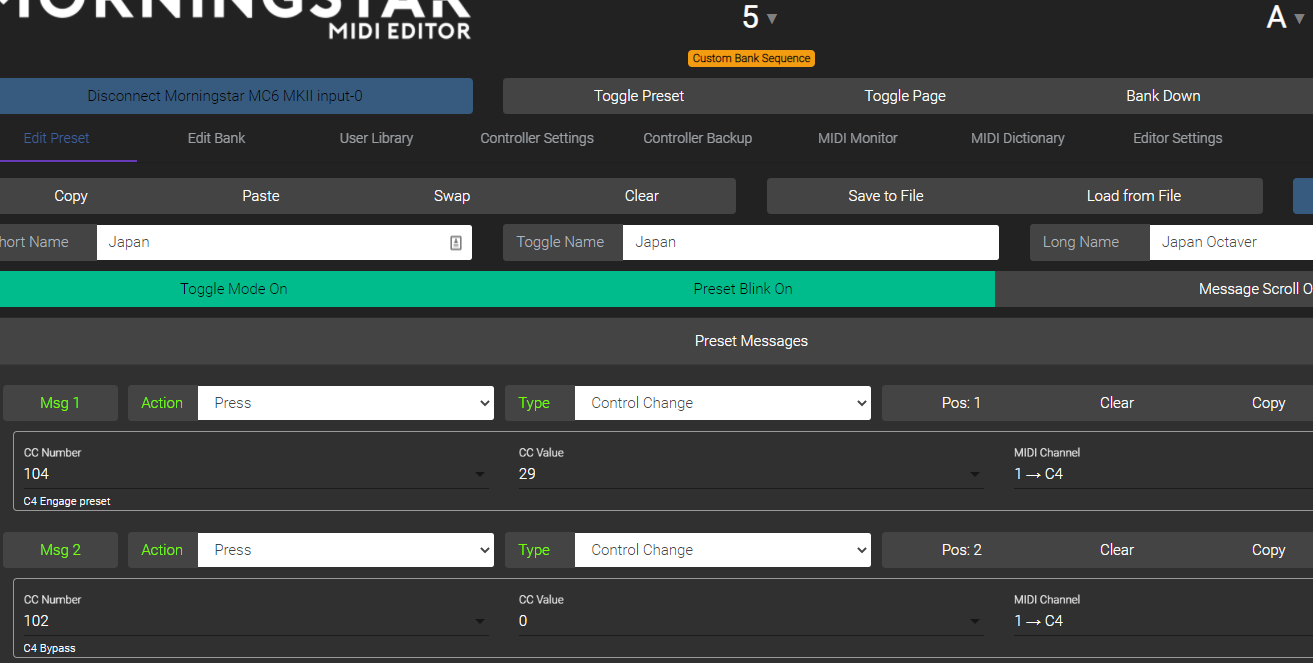
Task: Open the bank number 5 dropdown arrow
Action: (772, 19)
